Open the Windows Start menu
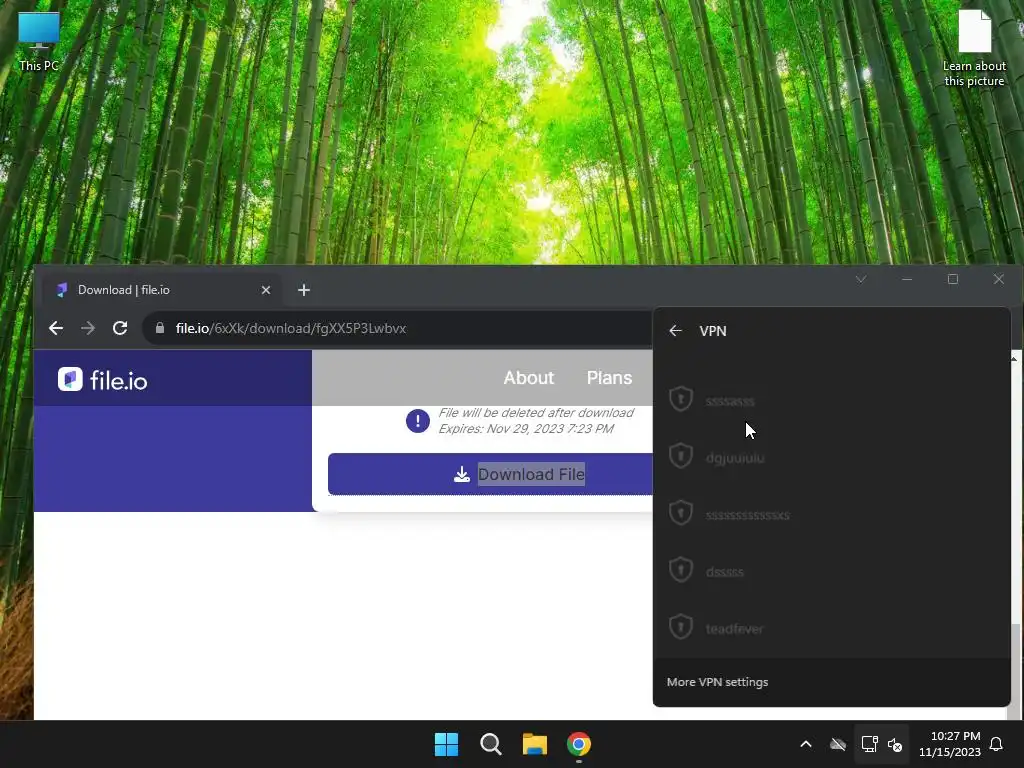1024x768 pixels. (447, 744)
